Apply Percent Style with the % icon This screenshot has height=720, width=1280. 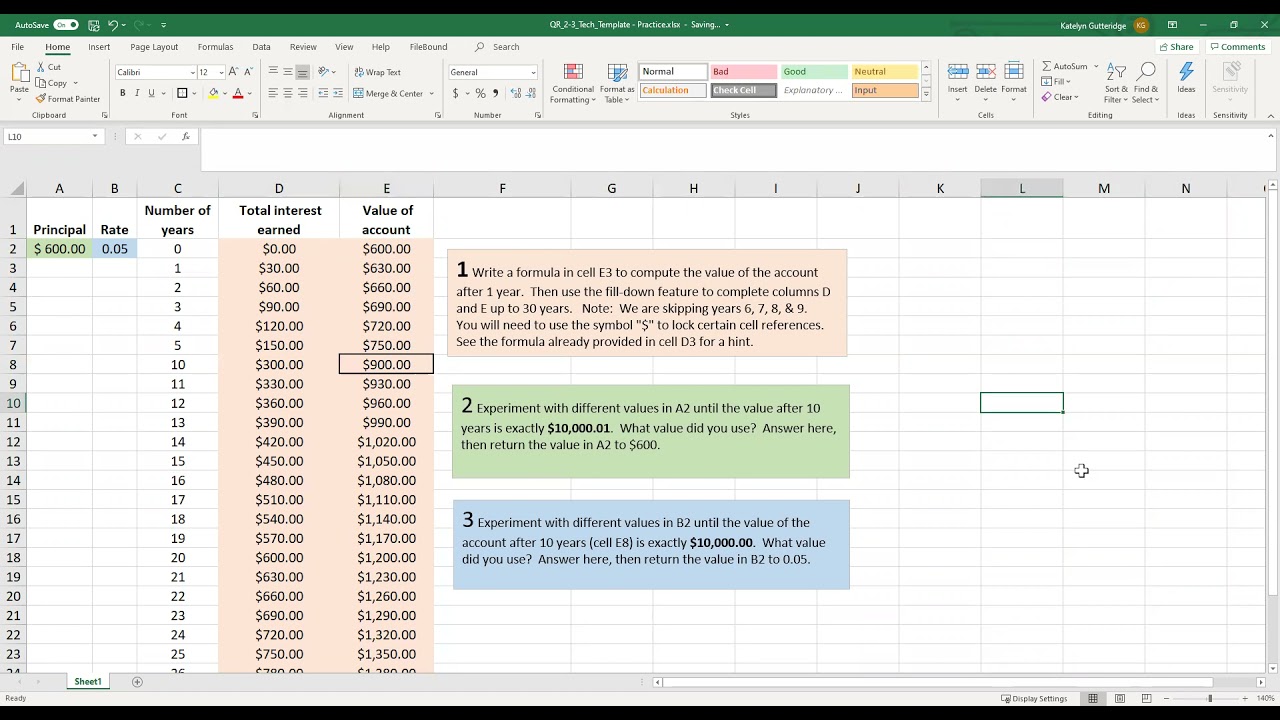(x=480, y=93)
